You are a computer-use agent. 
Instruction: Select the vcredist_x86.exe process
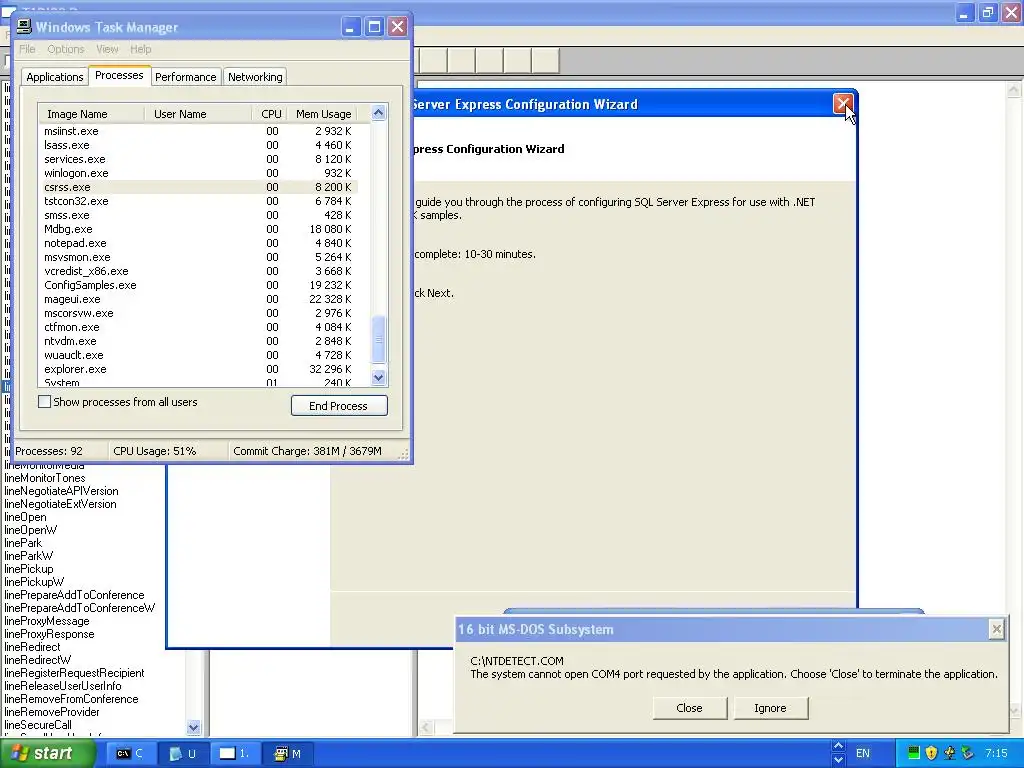point(198,271)
